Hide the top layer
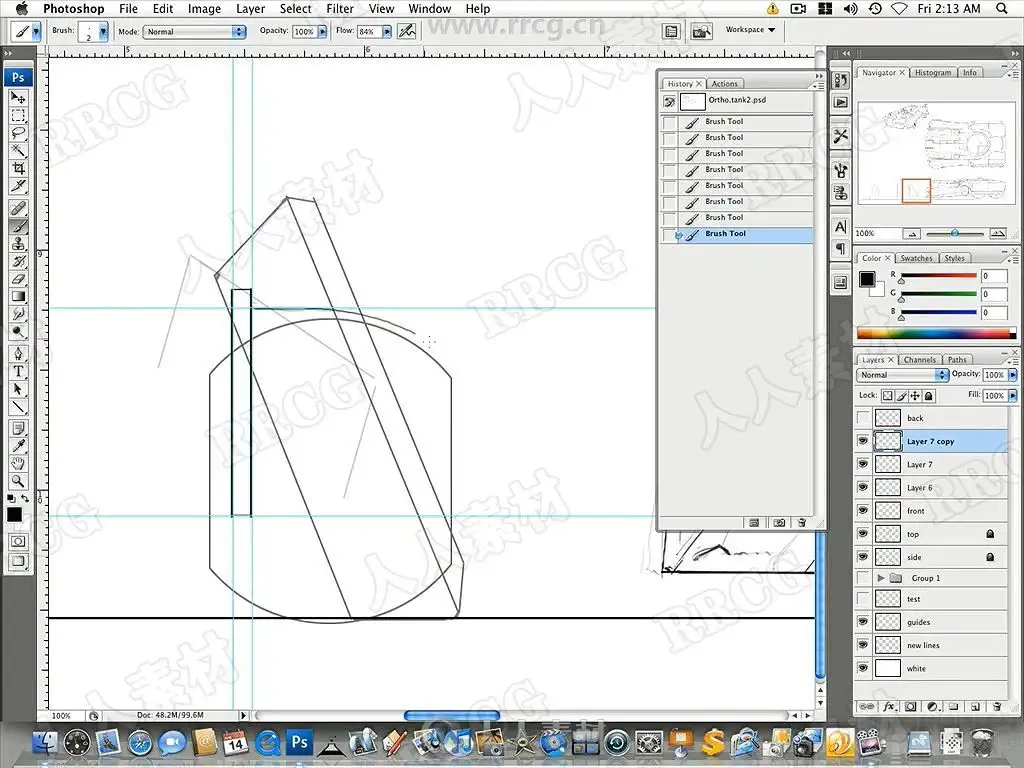The width and height of the screenshot is (1024, 768). [x=863, y=534]
